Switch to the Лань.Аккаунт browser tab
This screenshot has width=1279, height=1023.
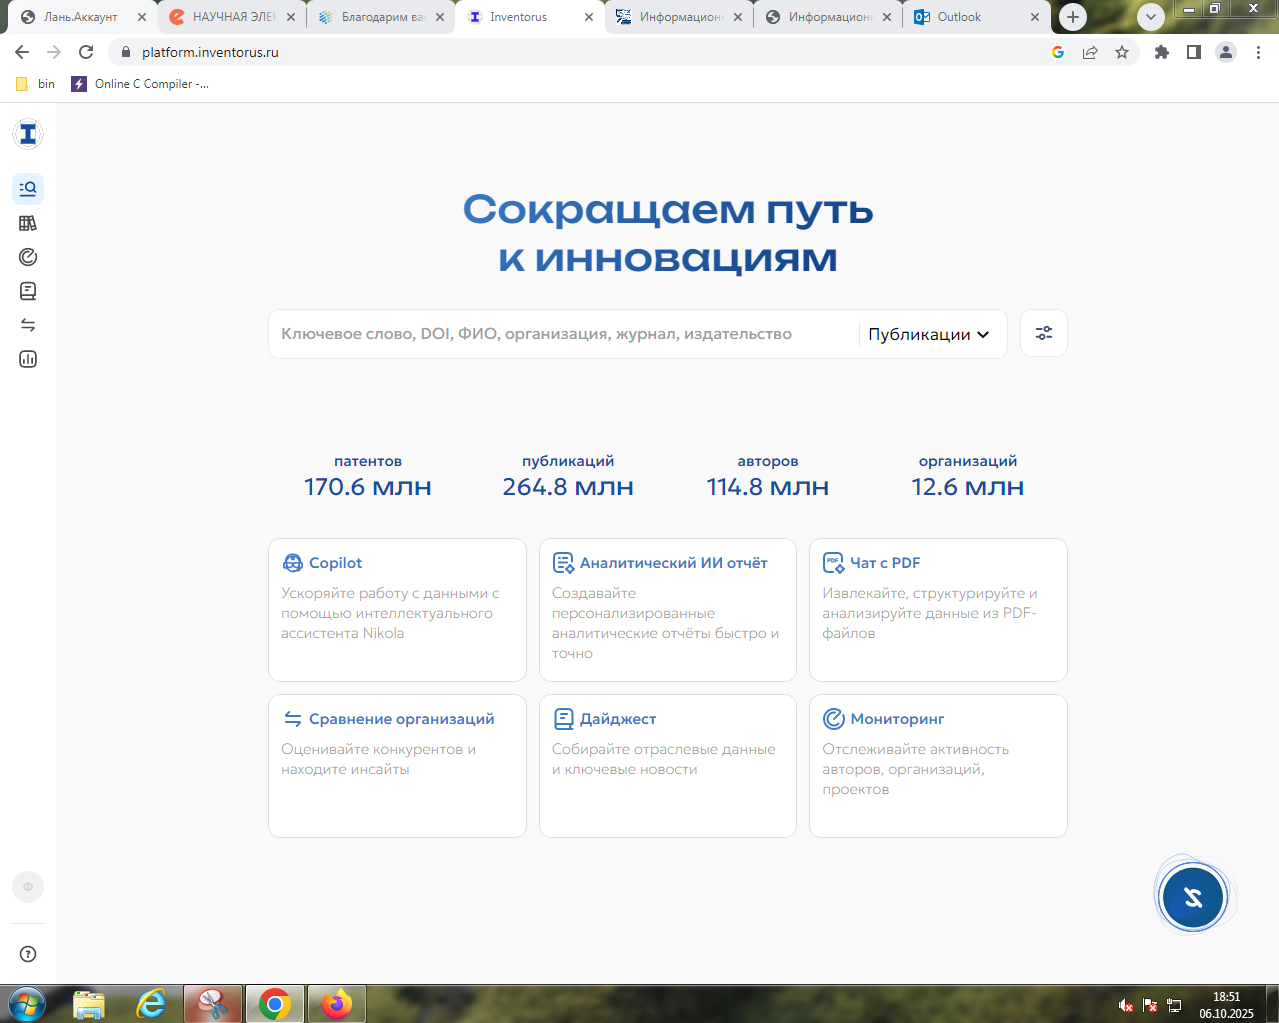tap(80, 17)
